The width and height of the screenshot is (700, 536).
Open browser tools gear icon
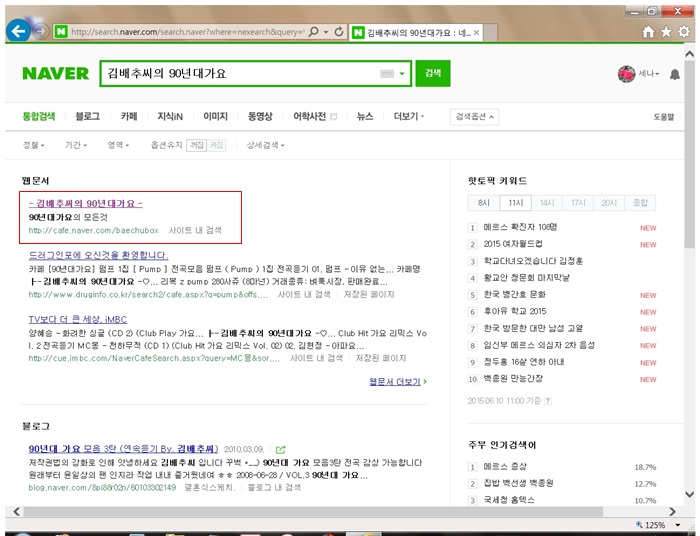click(684, 32)
